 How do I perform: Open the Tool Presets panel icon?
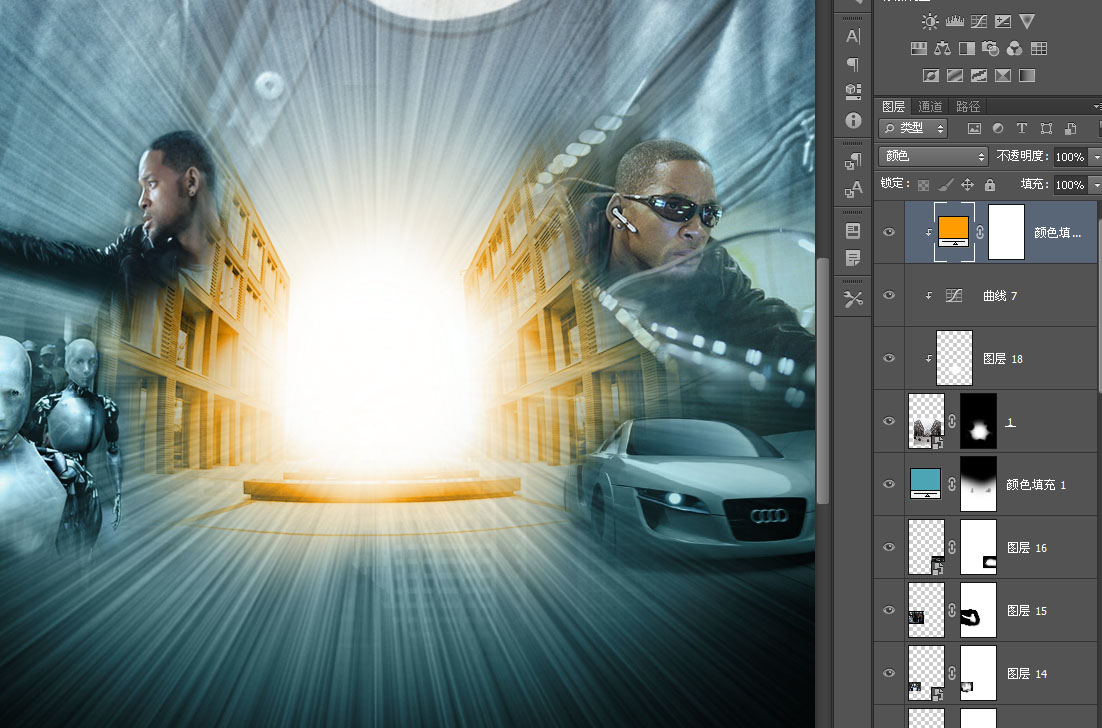853,299
